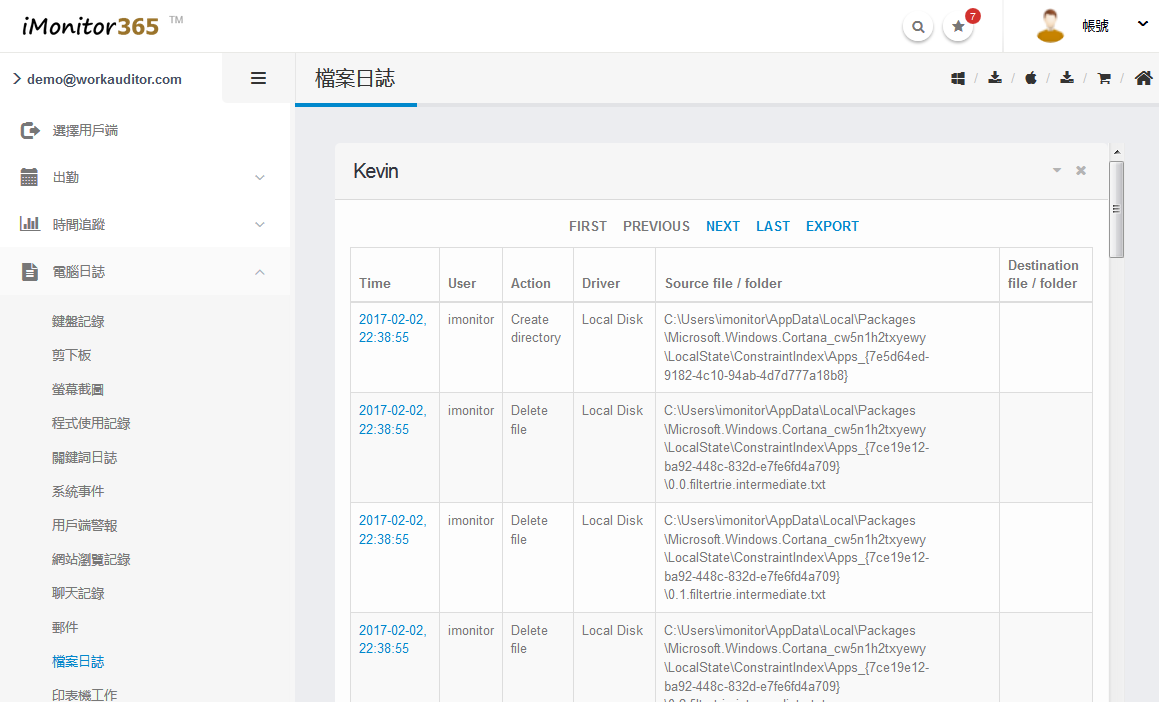Jump to the LAST page link
Viewport: 1159px width, 702px height.
773,226
